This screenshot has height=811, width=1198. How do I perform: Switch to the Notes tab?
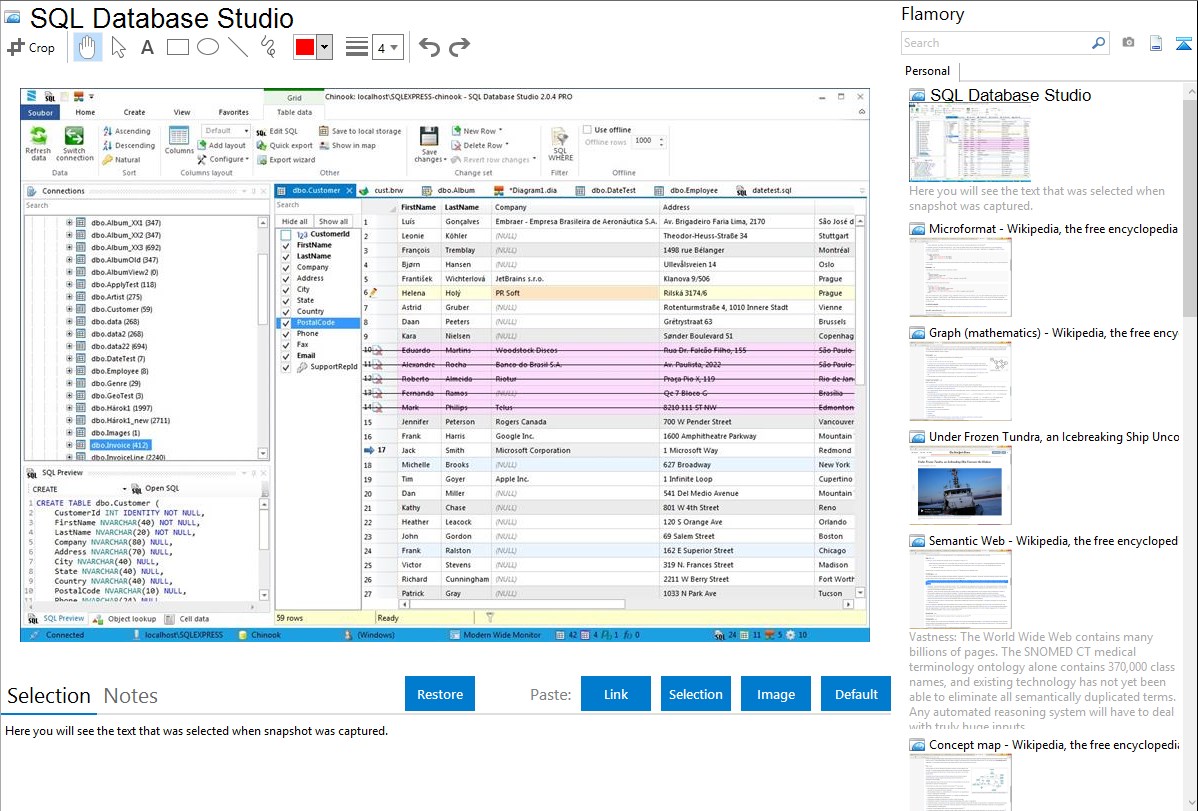pyautogui.click(x=130, y=696)
